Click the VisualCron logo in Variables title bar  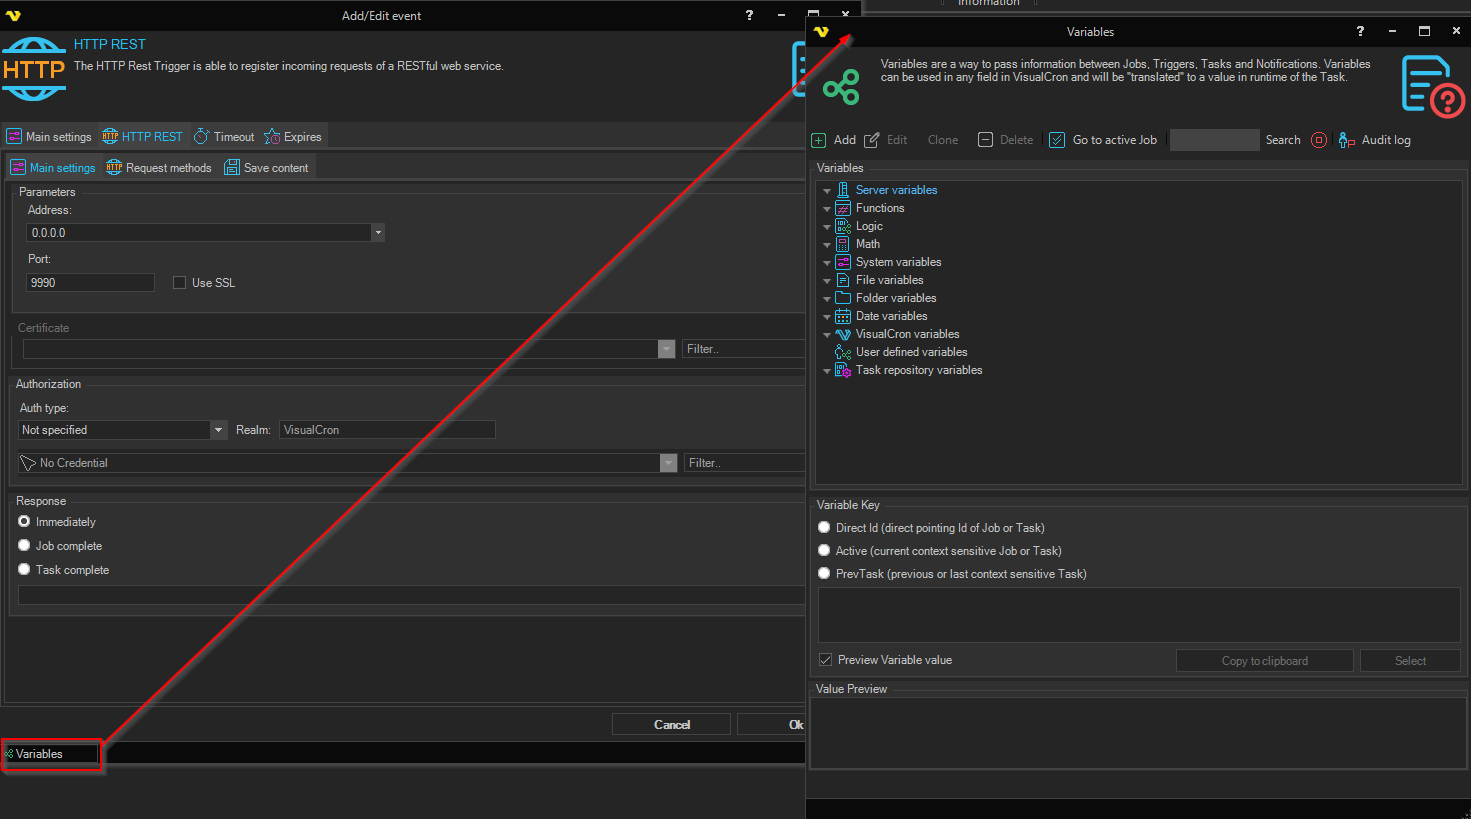tap(821, 32)
